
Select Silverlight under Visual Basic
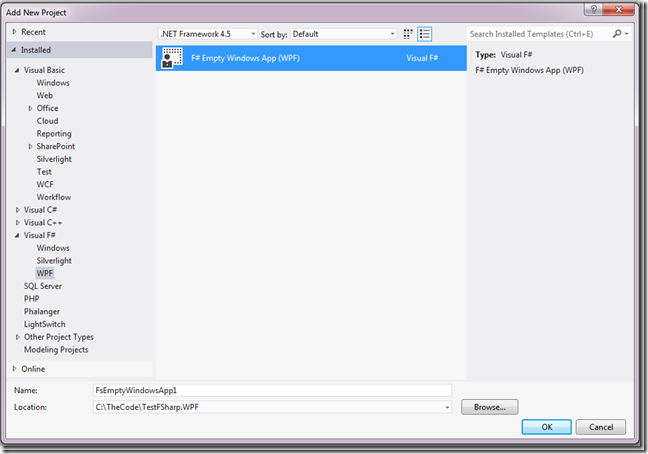tap(54, 159)
